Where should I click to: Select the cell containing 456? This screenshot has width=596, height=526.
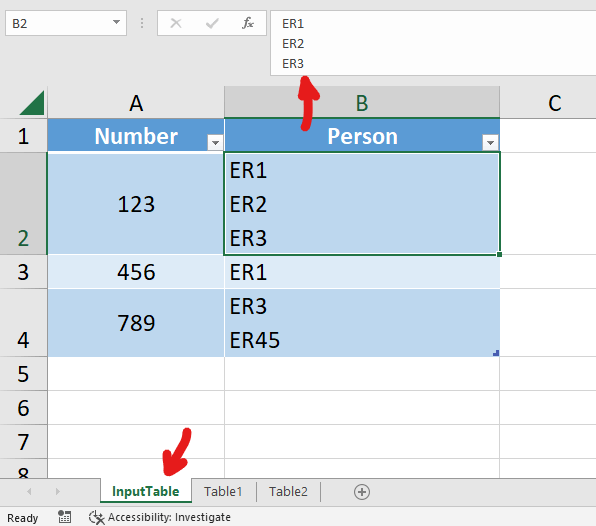(136, 272)
